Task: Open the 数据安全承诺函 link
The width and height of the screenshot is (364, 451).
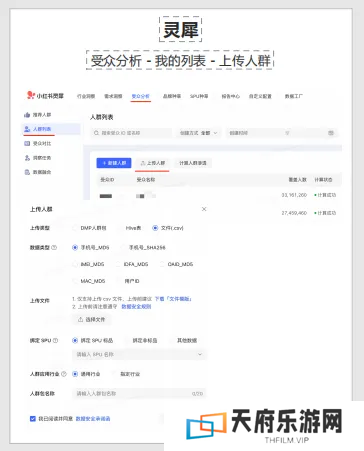Action: (93, 419)
